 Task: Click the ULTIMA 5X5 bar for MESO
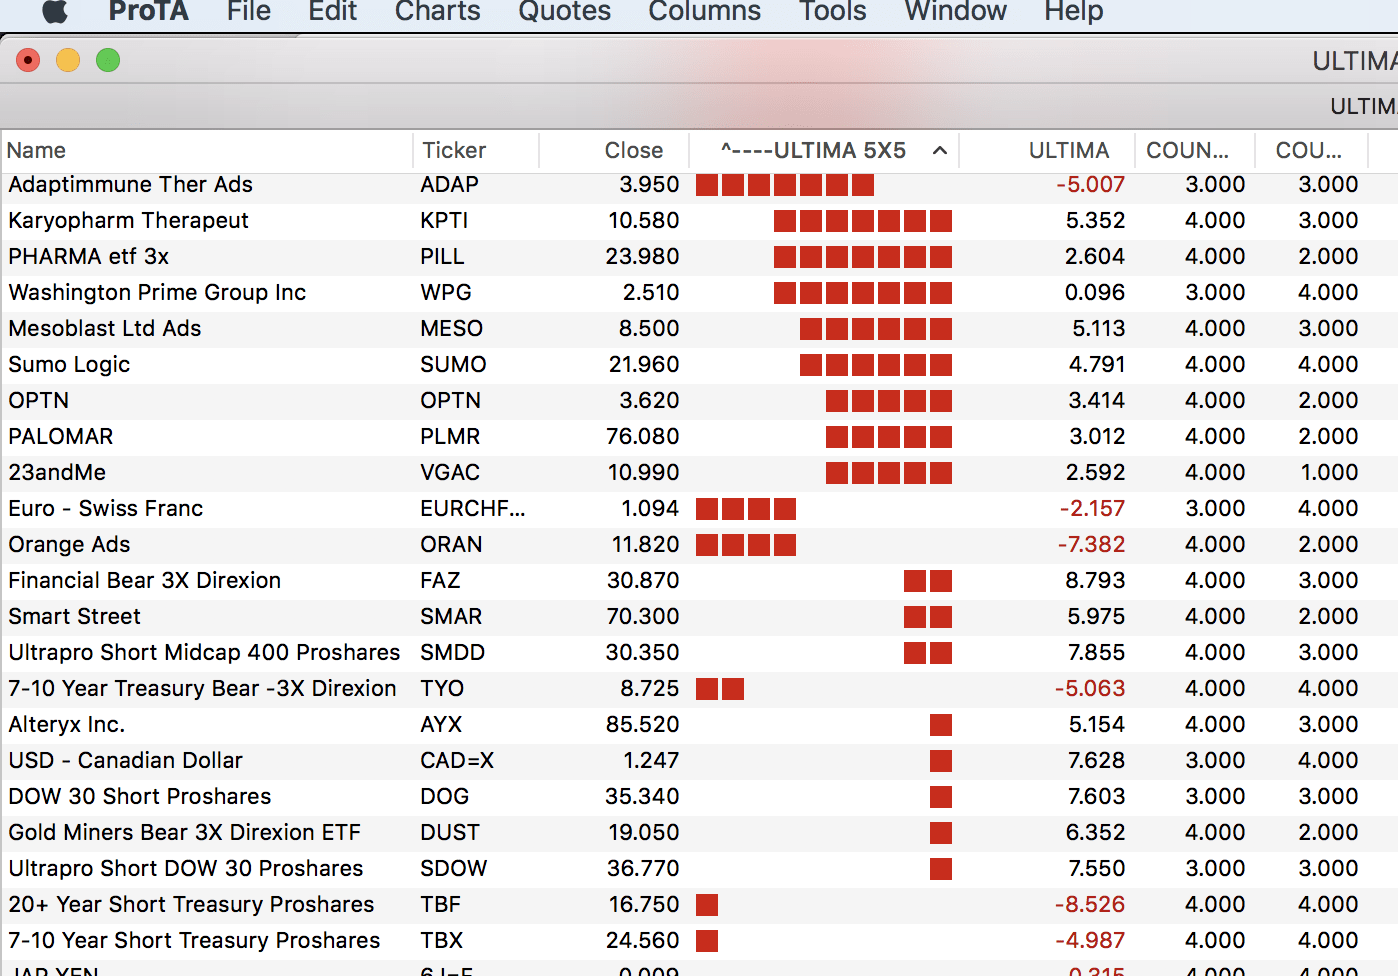coord(876,329)
